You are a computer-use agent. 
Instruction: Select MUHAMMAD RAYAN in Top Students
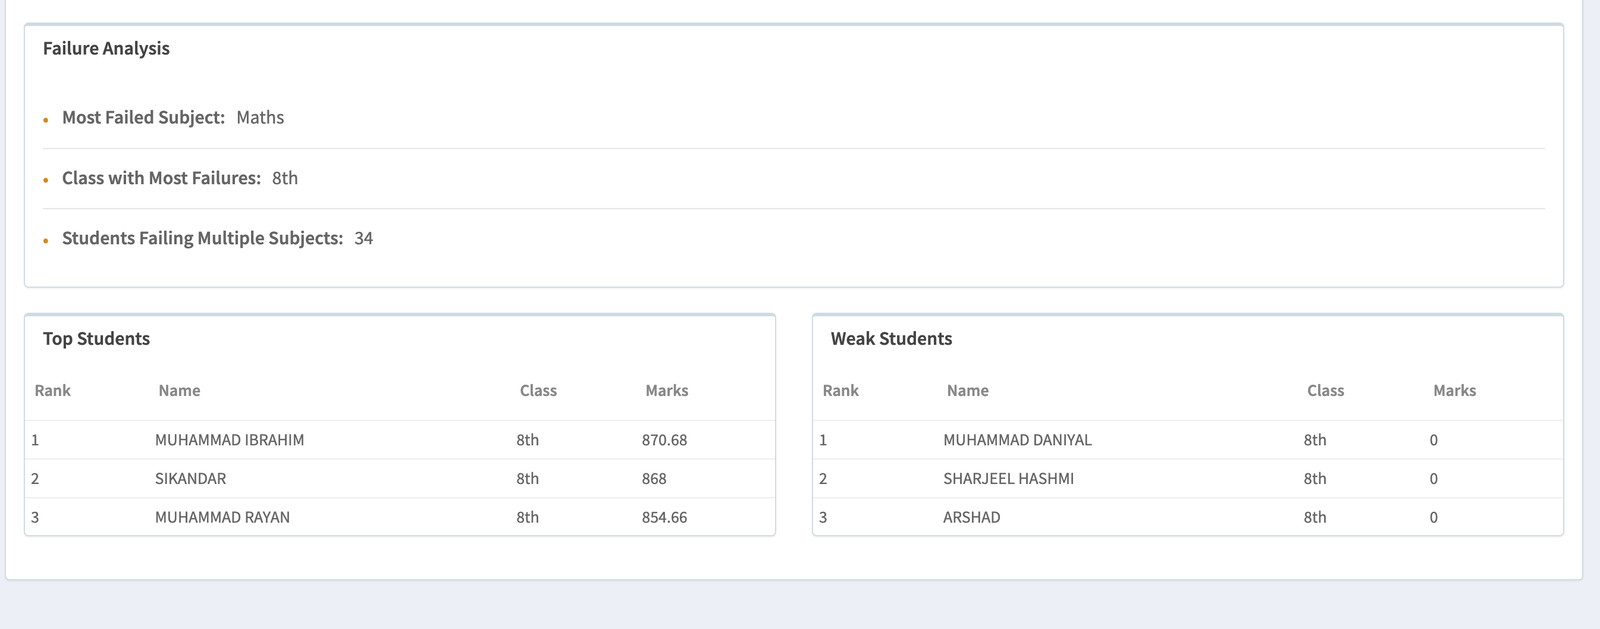[222, 517]
